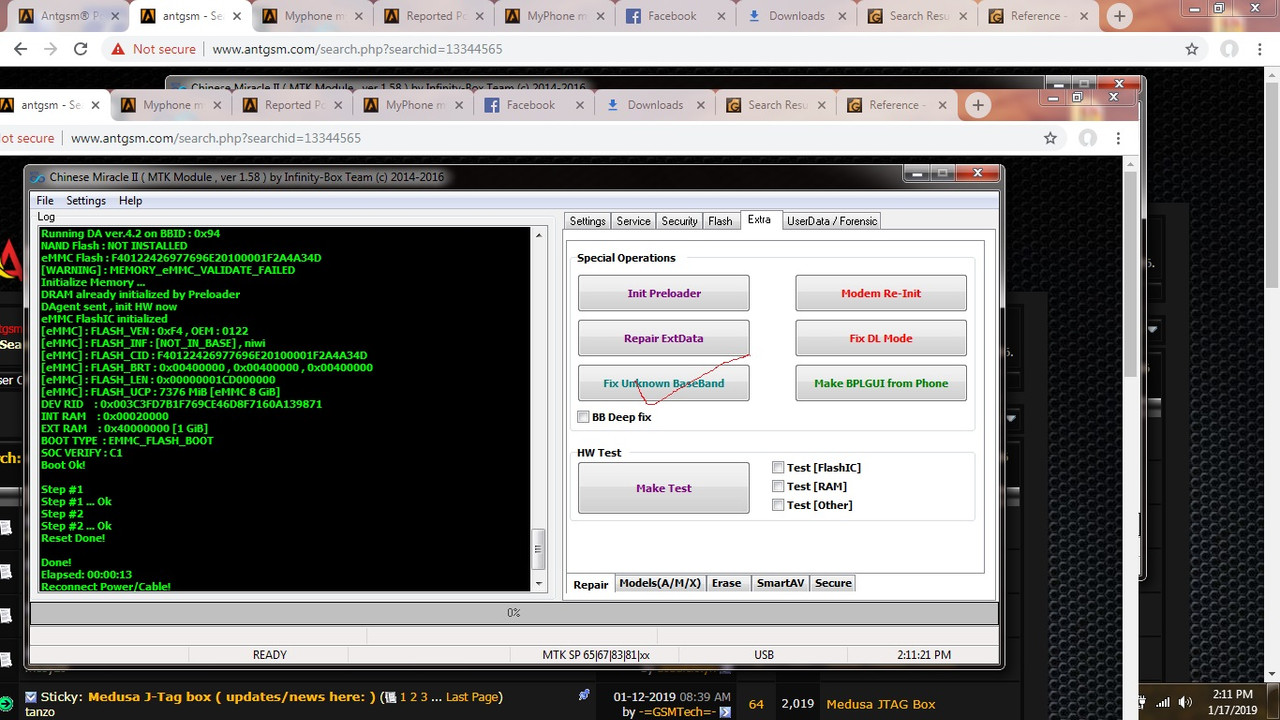Click the sticky pin icon in the Medusa thread row
The width and height of the screenshot is (1280, 720).
click(584, 695)
